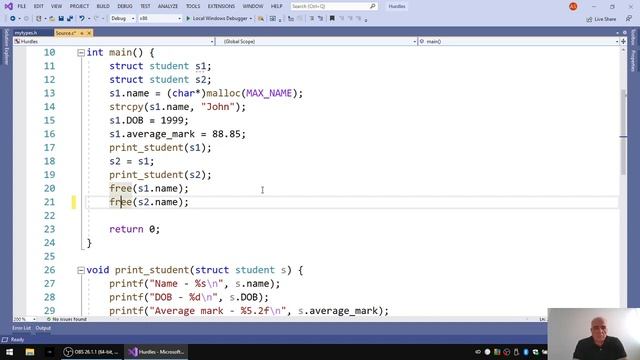Image resolution: width=640 pixels, height=360 pixels.
Task: Open the ANALYZE menu
Action: (x=168, y=6)
